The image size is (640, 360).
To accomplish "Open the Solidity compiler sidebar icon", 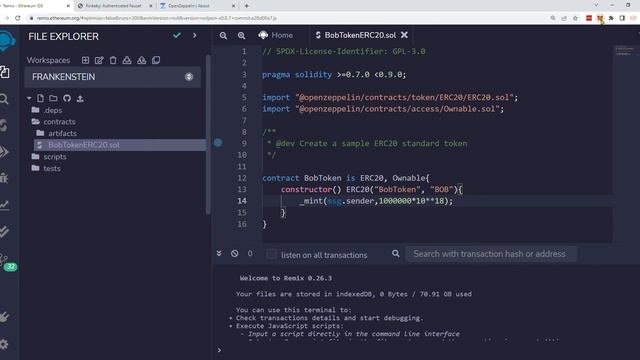I will pyautogui.click(x=4, y=126).
